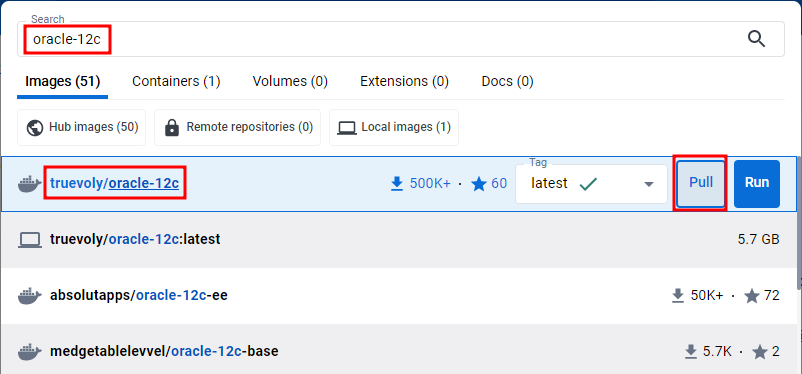Click the Tag dropdown arrow

pyautogui.click(x=649, y=184)
